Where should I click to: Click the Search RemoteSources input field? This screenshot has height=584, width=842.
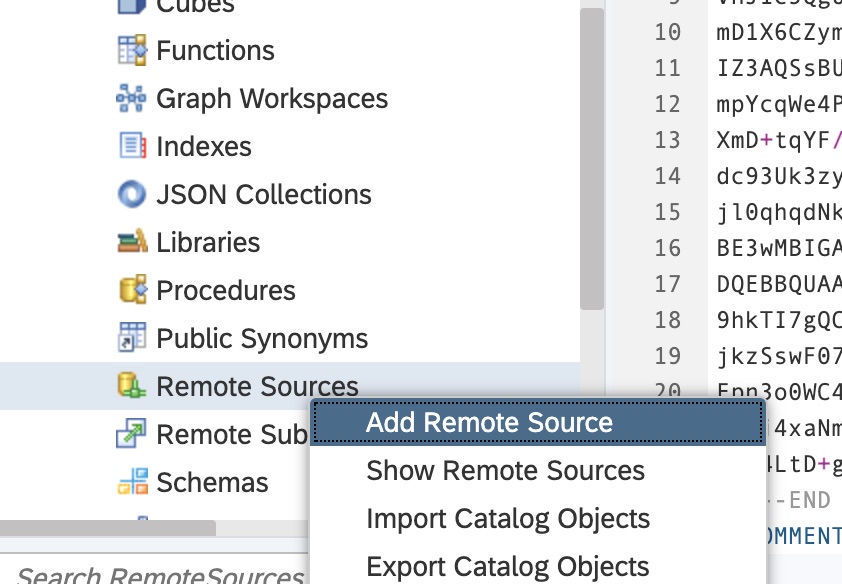pyautogui.click(x=160, y=575)
